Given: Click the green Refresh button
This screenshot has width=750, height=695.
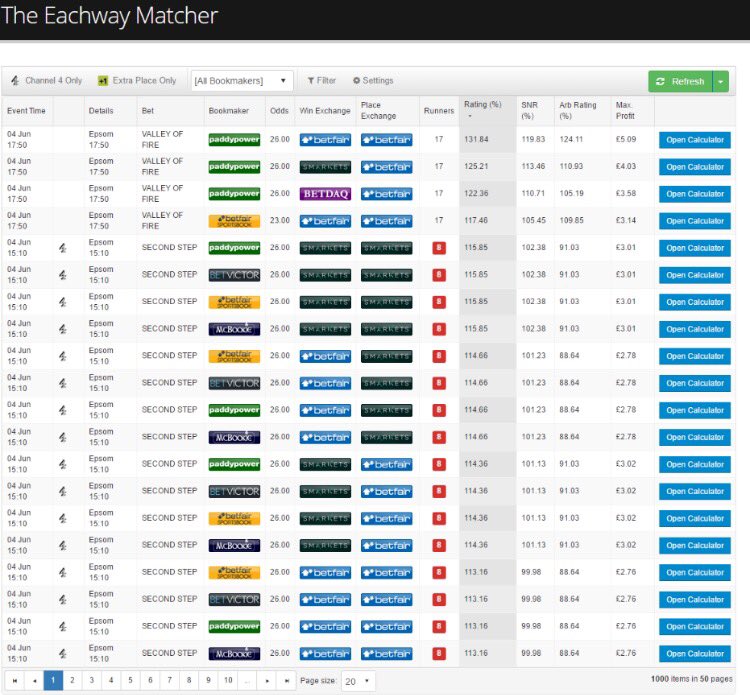Looking at the screenshot, I should 680,81.
